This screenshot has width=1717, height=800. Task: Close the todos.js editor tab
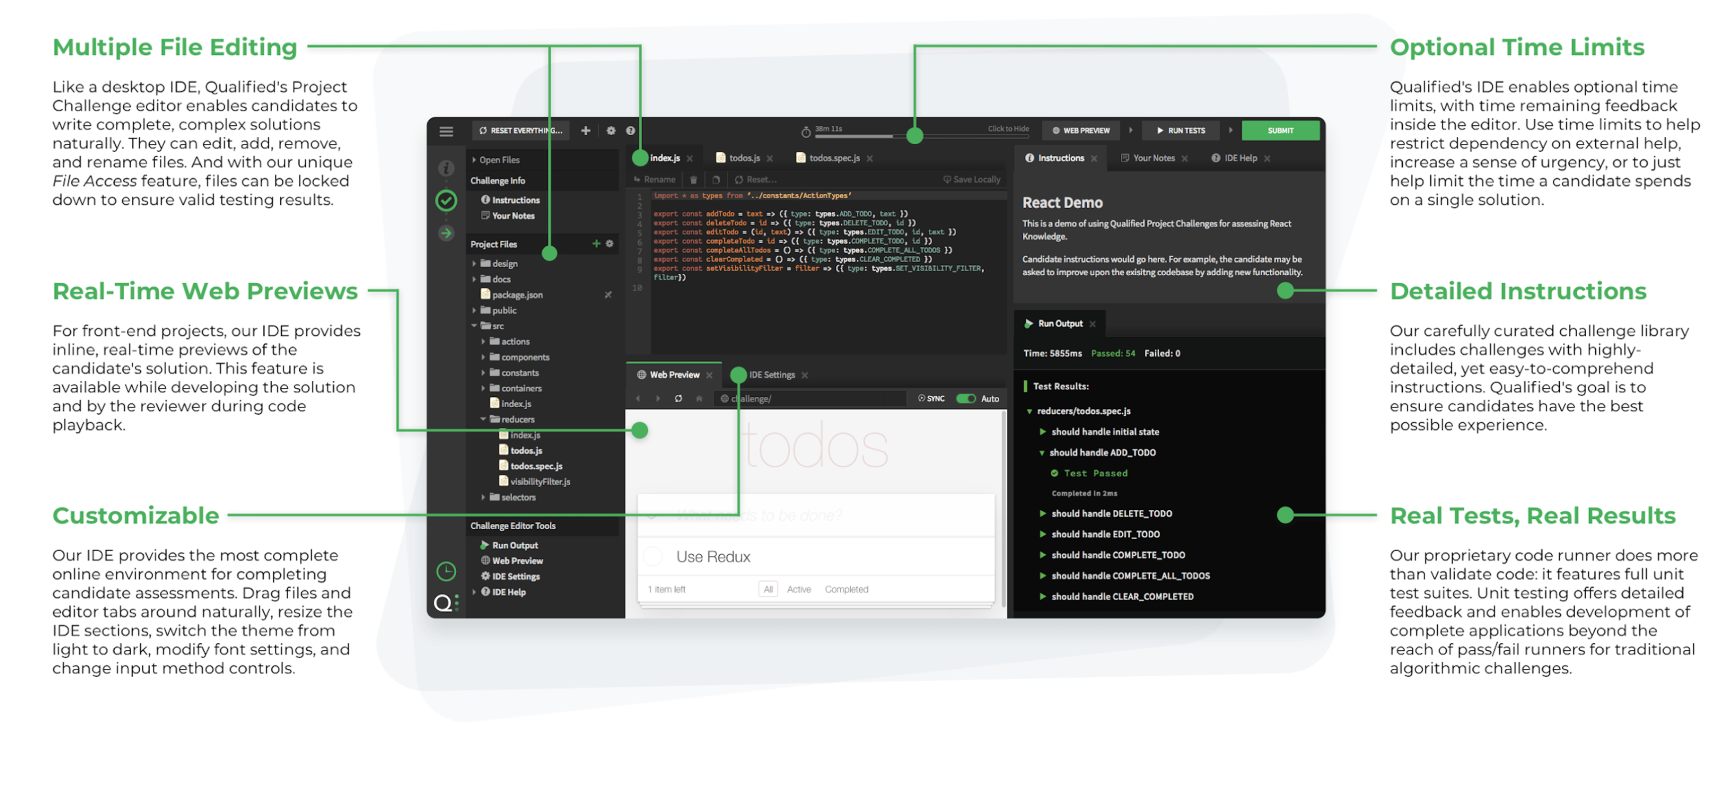pos(770,159)
